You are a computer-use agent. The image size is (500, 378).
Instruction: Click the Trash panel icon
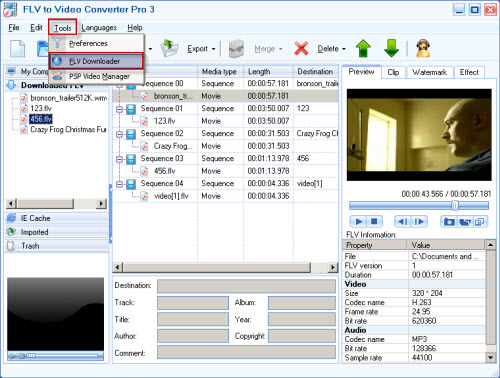pyautogui.click(x=11, y=246)
